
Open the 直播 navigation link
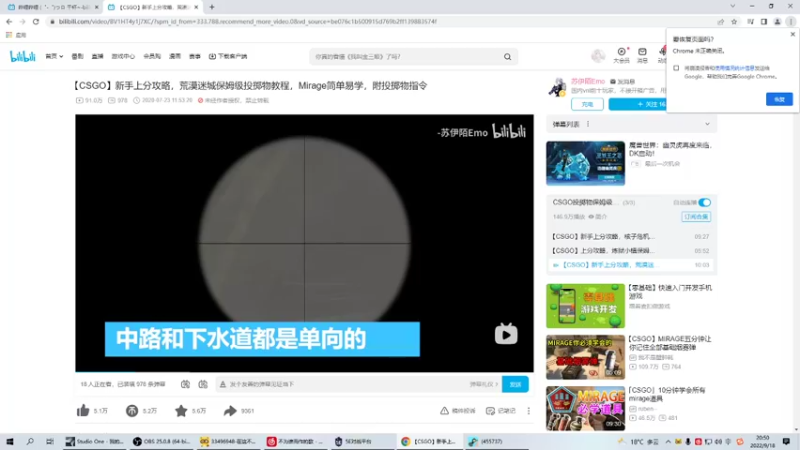pyautogui.click(x=97, y=57)
